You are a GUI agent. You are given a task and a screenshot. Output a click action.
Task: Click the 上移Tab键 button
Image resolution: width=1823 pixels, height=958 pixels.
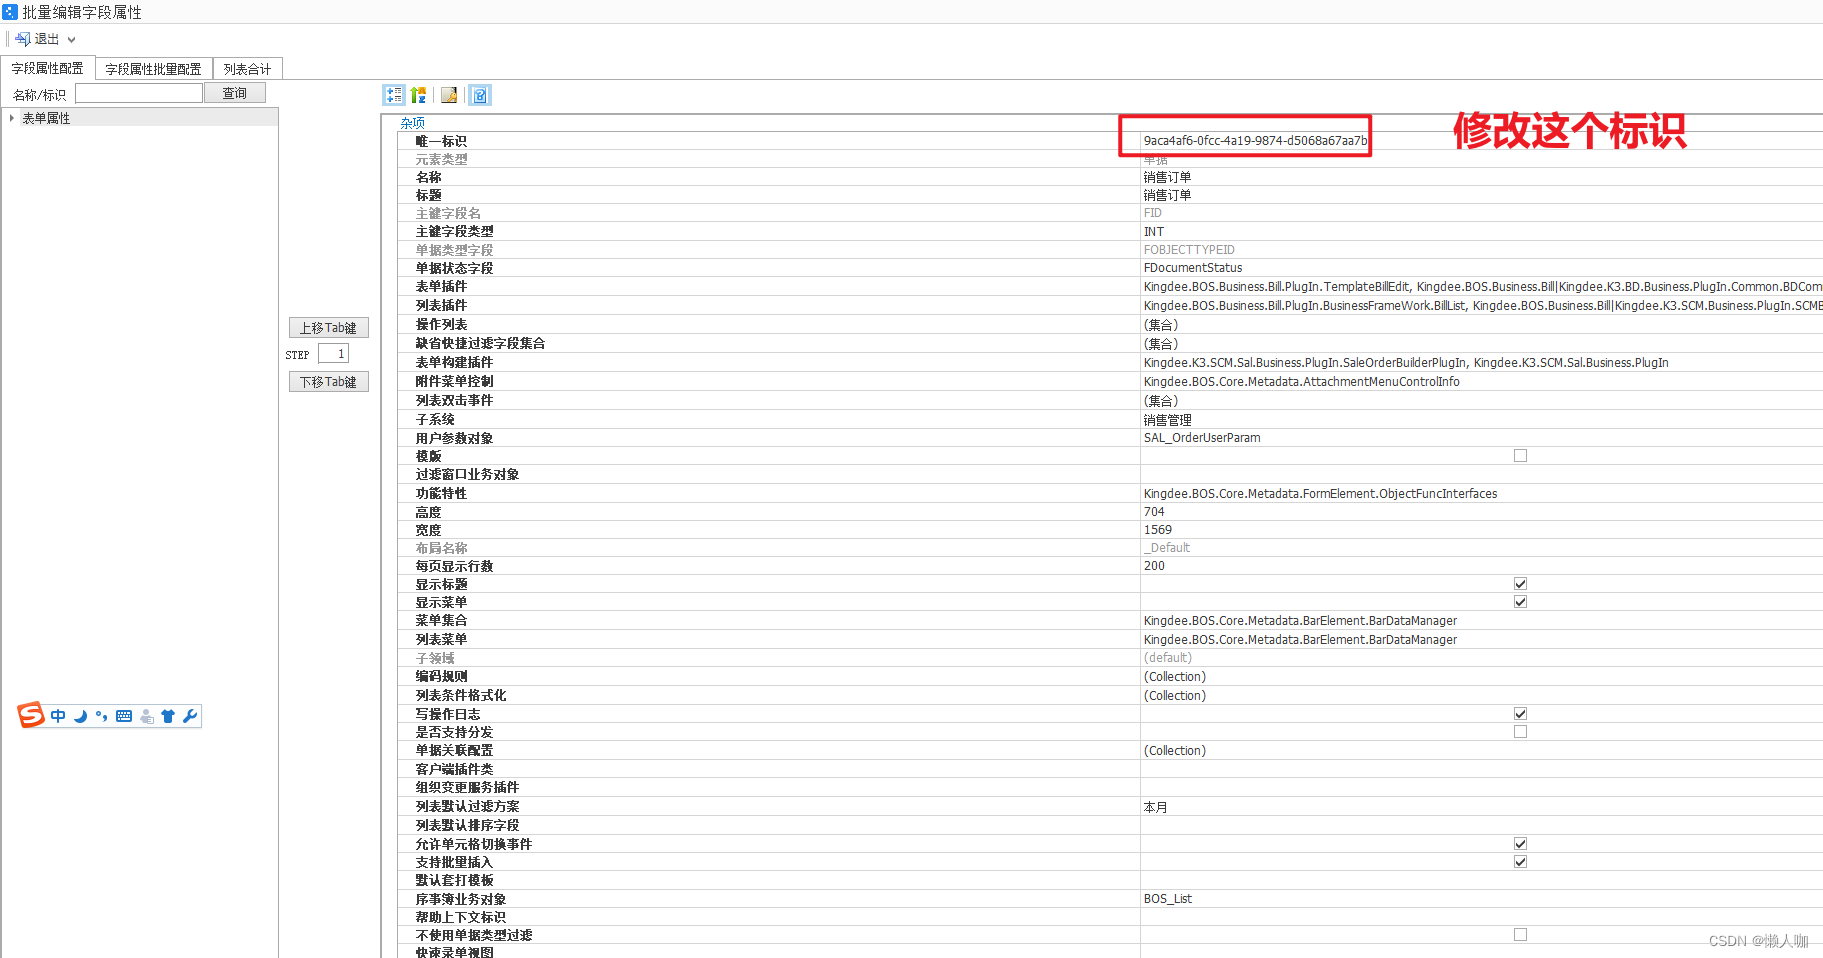point(328,328)
